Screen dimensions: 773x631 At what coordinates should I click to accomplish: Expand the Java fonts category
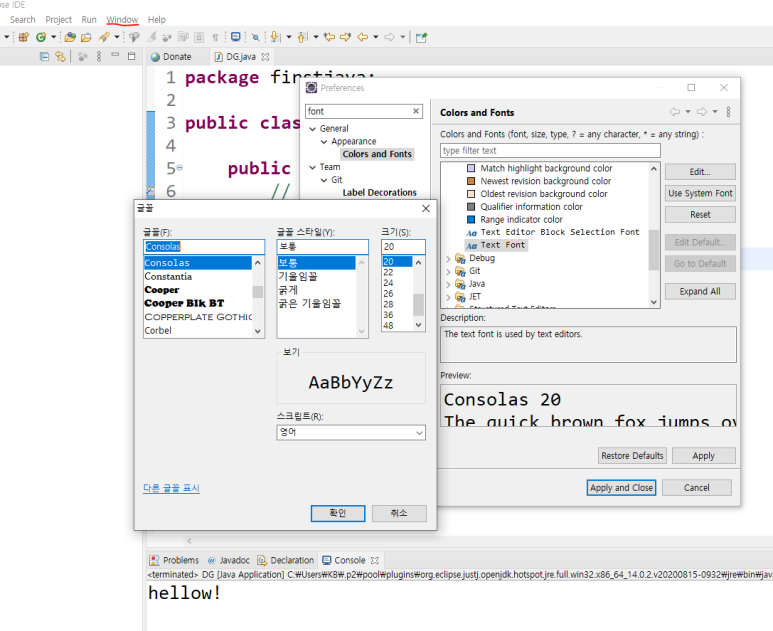pyautogui.click(x=448, y=284)
